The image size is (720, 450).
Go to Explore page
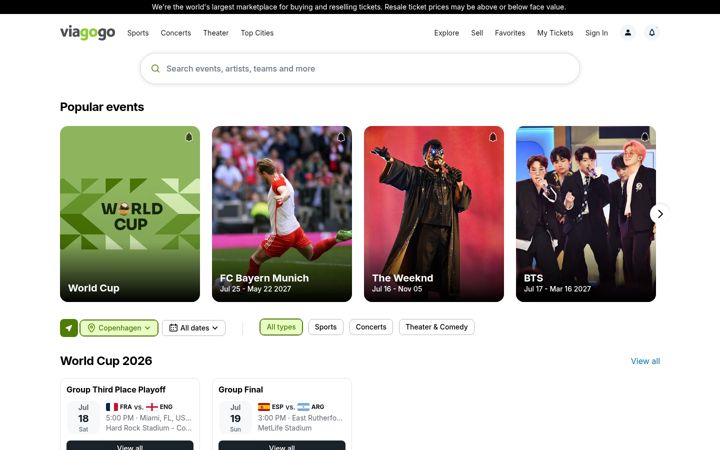[446, 33]
